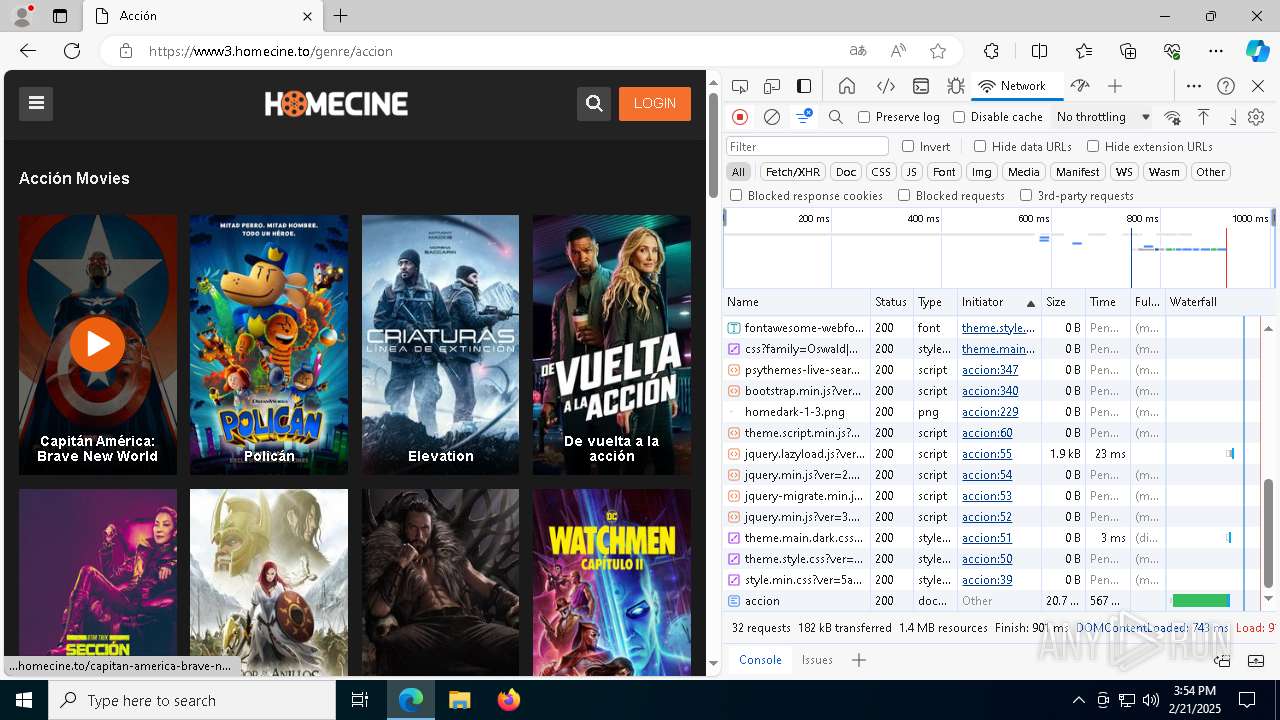Image resolution: width=1280 pixels, height=720 pixels.
Task: Open File Explorer from the taskbar
Action: pos(460,700)
